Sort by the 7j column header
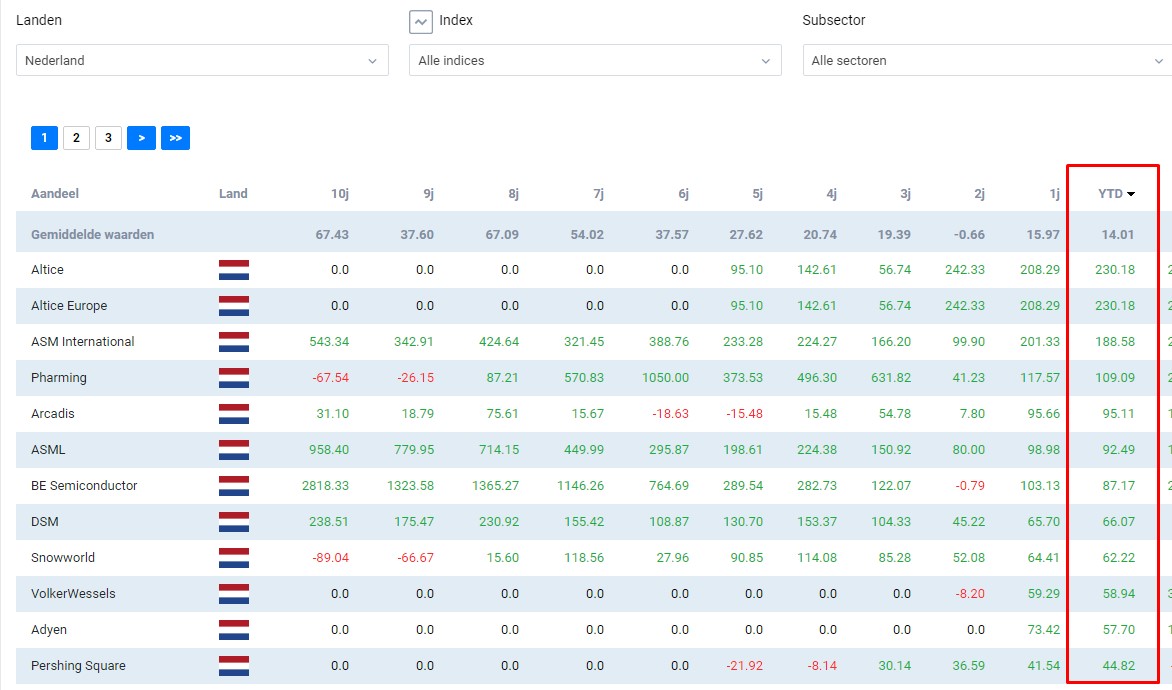Viewport: 1172px width, 690px height. click(599, 194)
